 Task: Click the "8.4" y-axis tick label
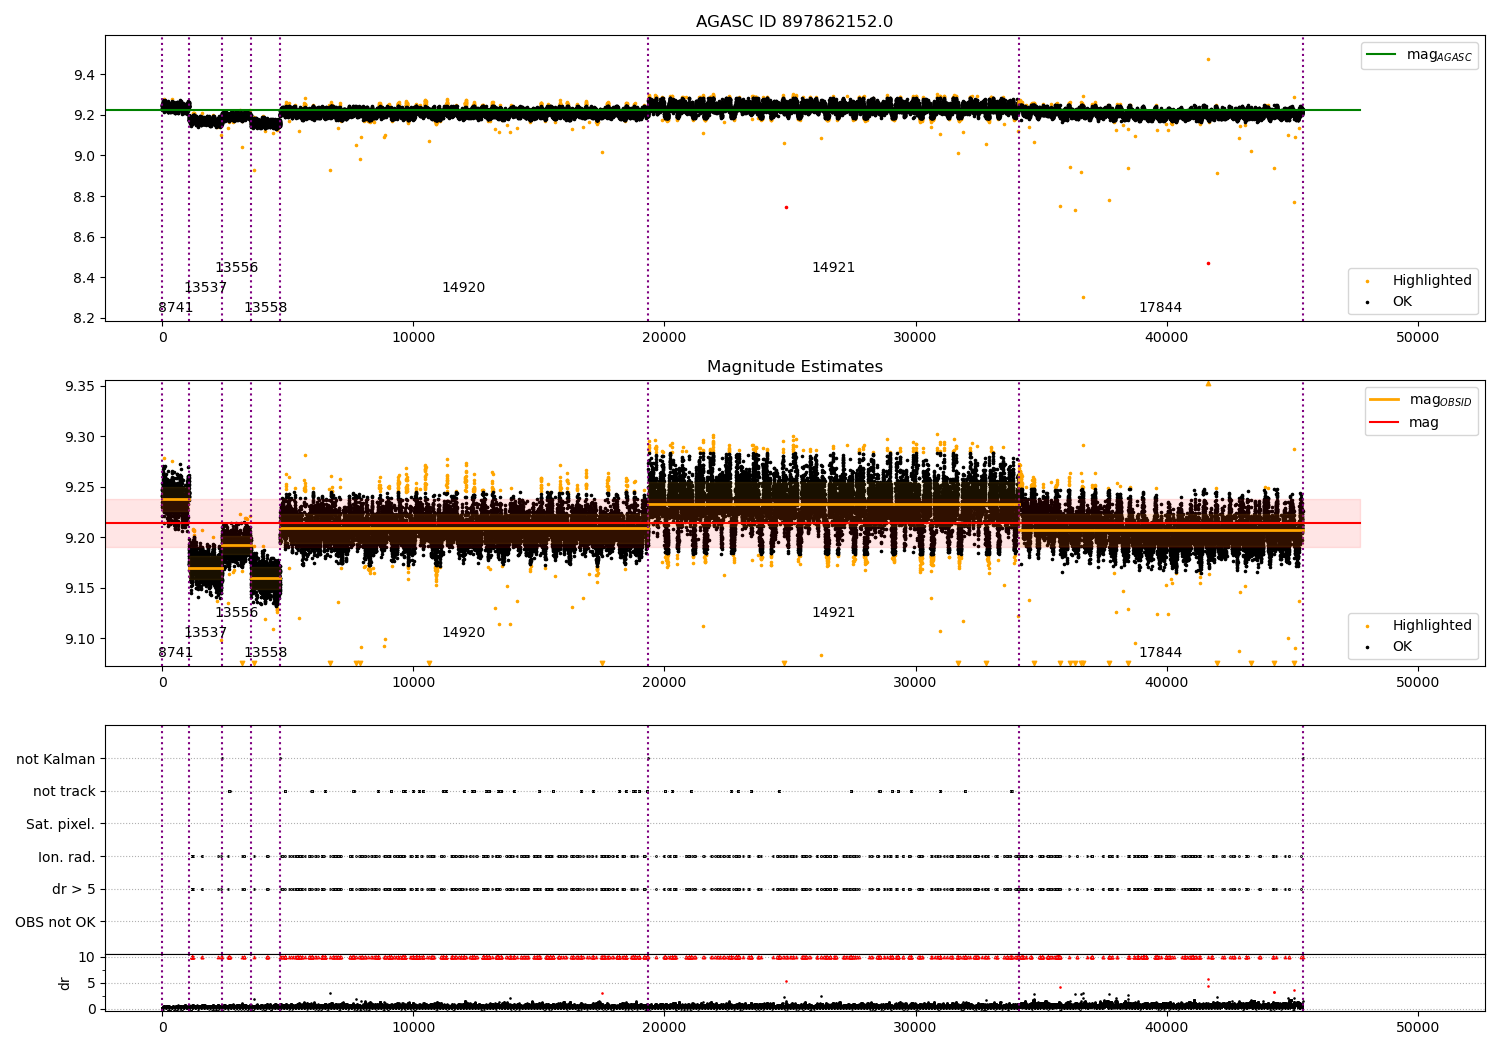(x=84, y=278)
